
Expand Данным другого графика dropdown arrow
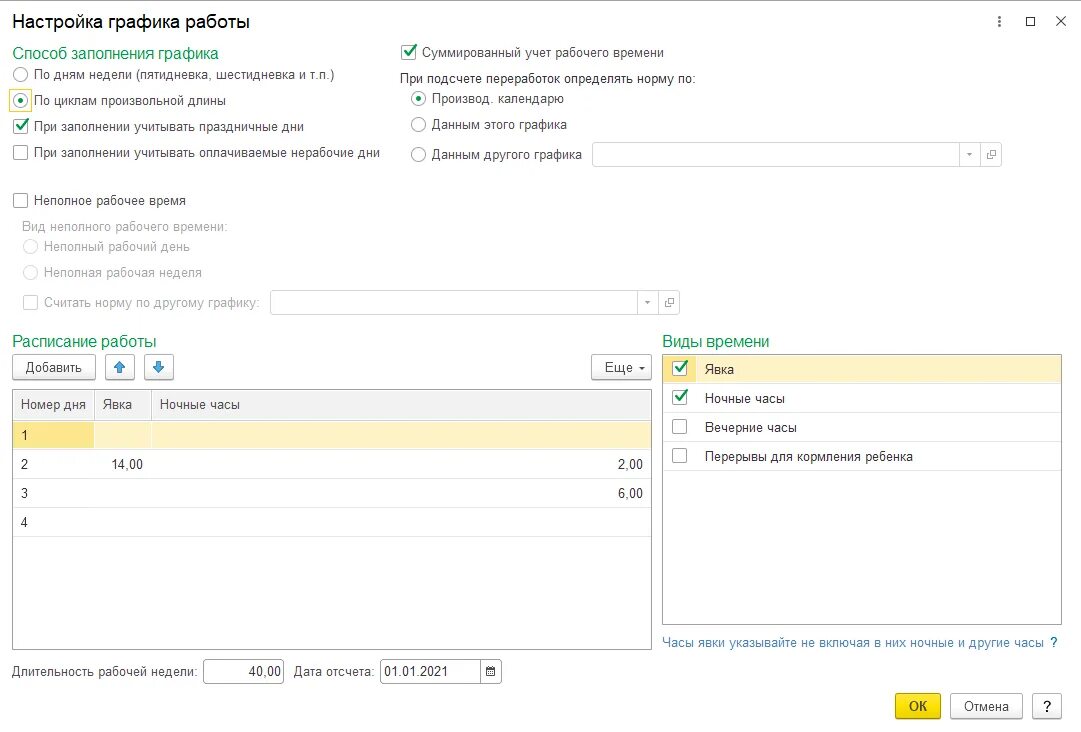969,154
